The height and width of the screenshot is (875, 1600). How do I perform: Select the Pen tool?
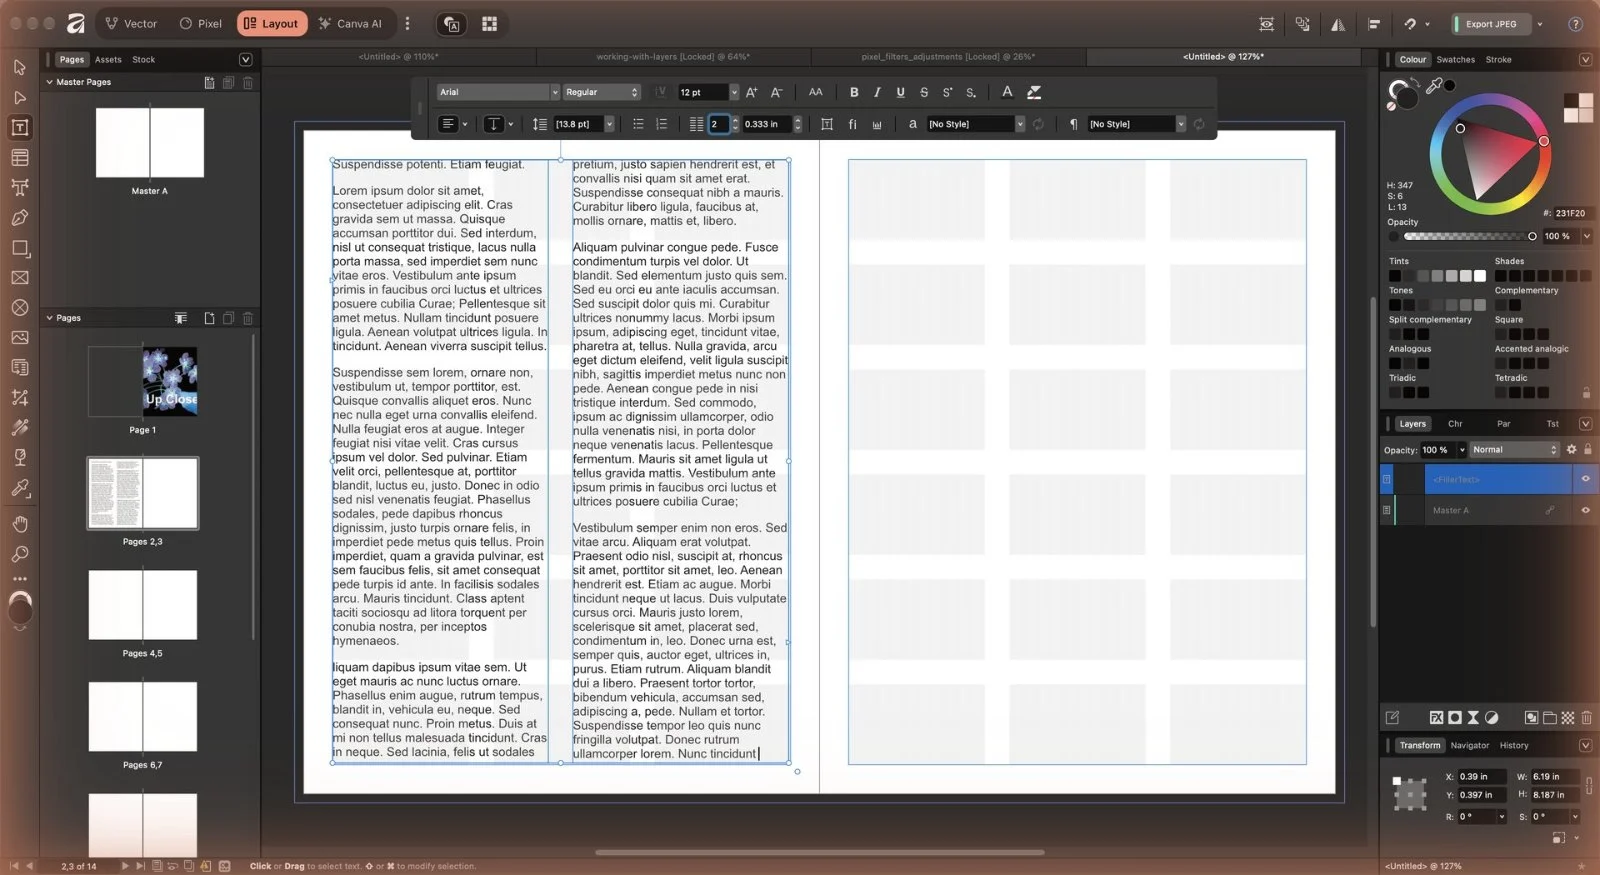coord(20,218)
